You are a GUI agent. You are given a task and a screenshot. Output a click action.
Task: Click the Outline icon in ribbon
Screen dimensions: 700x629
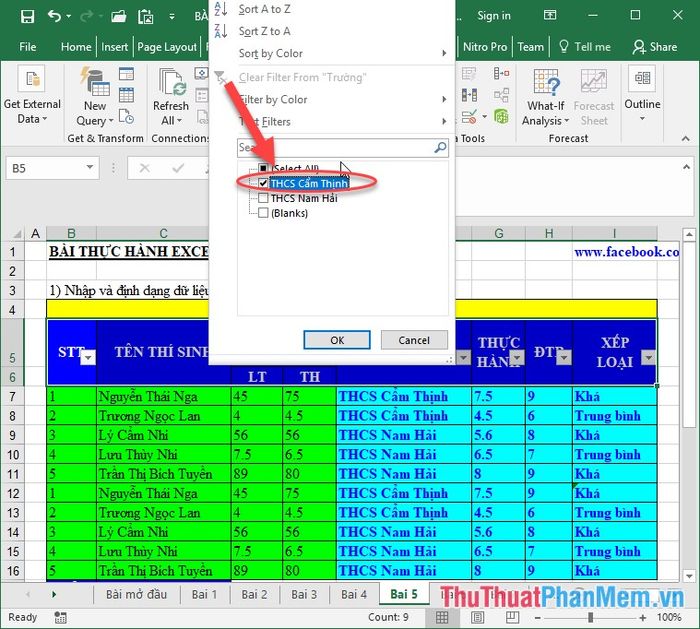(x=642, y=82)
